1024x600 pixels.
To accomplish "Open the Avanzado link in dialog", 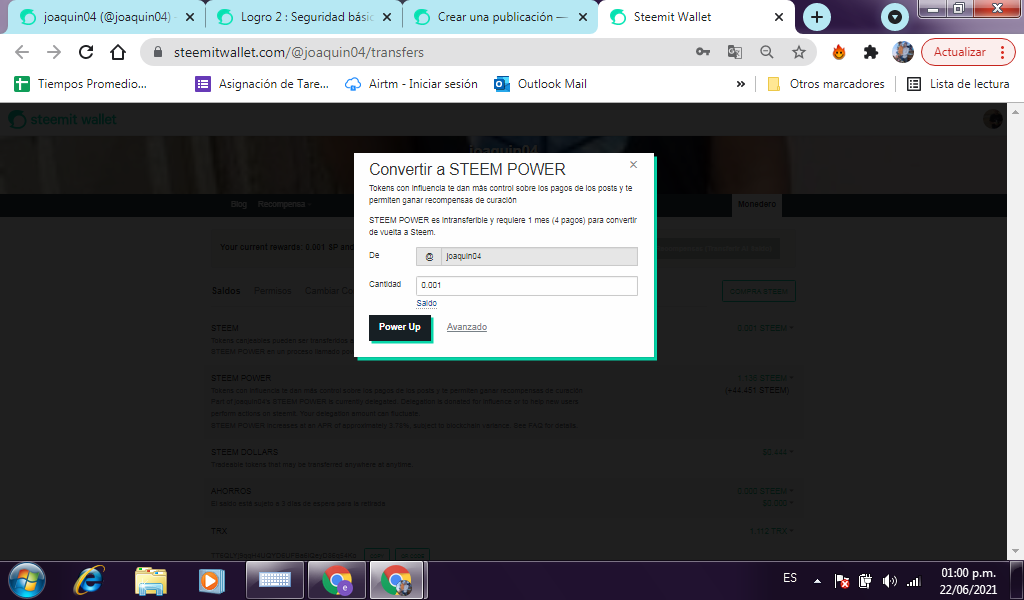I will point(466,327).
